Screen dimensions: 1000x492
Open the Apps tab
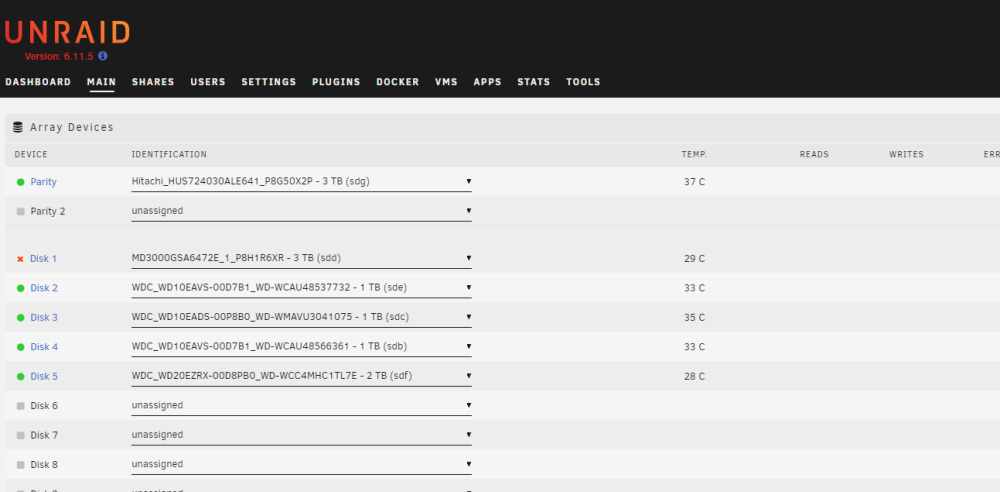tap(487, 82)
